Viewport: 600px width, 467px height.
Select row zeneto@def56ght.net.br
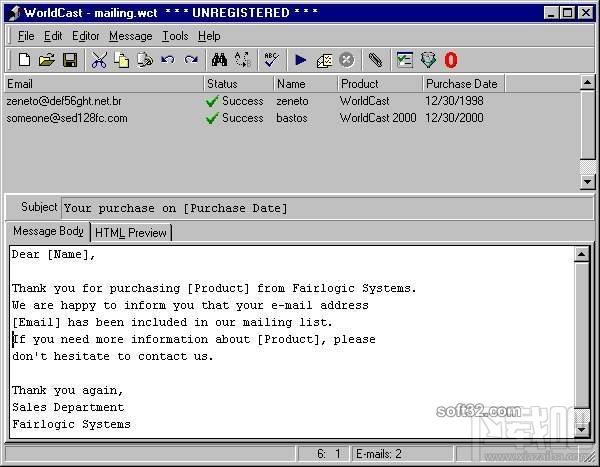point(64,101)
